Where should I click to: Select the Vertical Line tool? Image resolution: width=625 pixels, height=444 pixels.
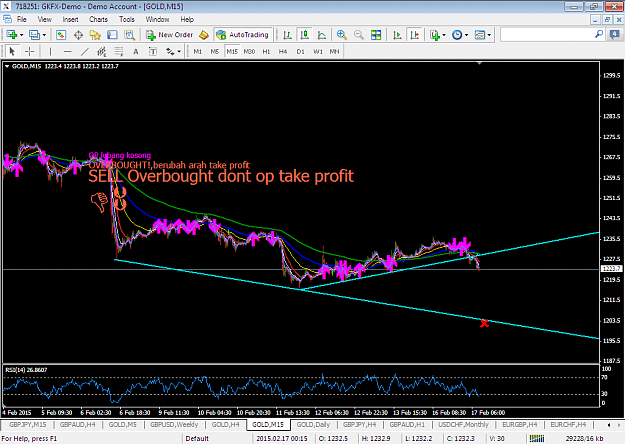pyautogui.click(x=50, y=51)
